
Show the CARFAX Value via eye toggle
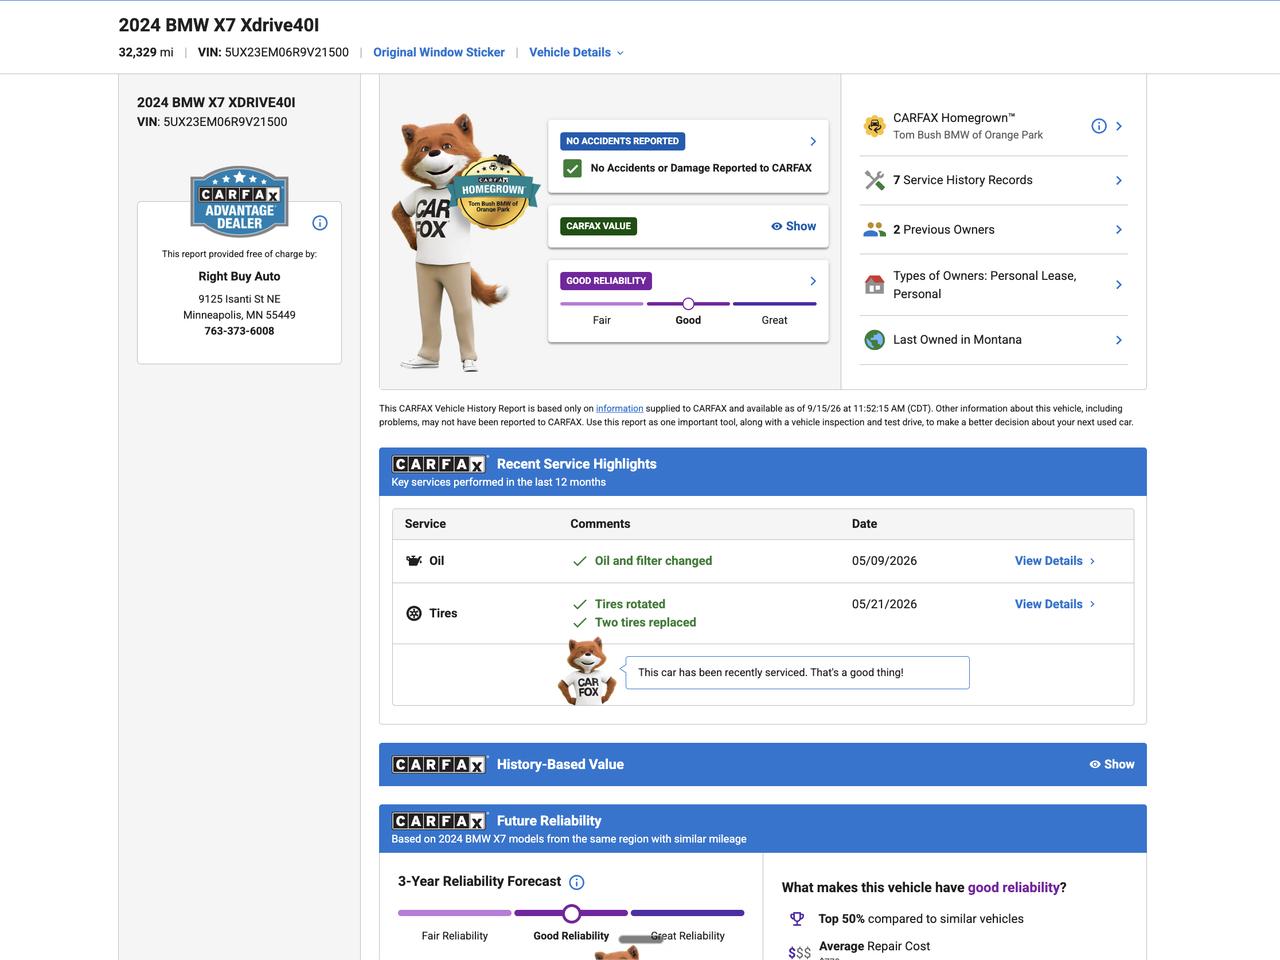click(x=793, y=226)
